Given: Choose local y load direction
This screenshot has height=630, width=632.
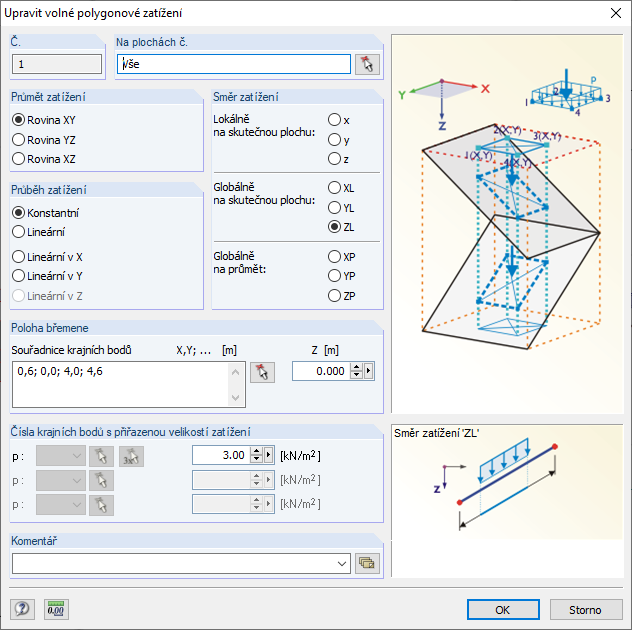Looking at the screenshot, I should 339,139.
